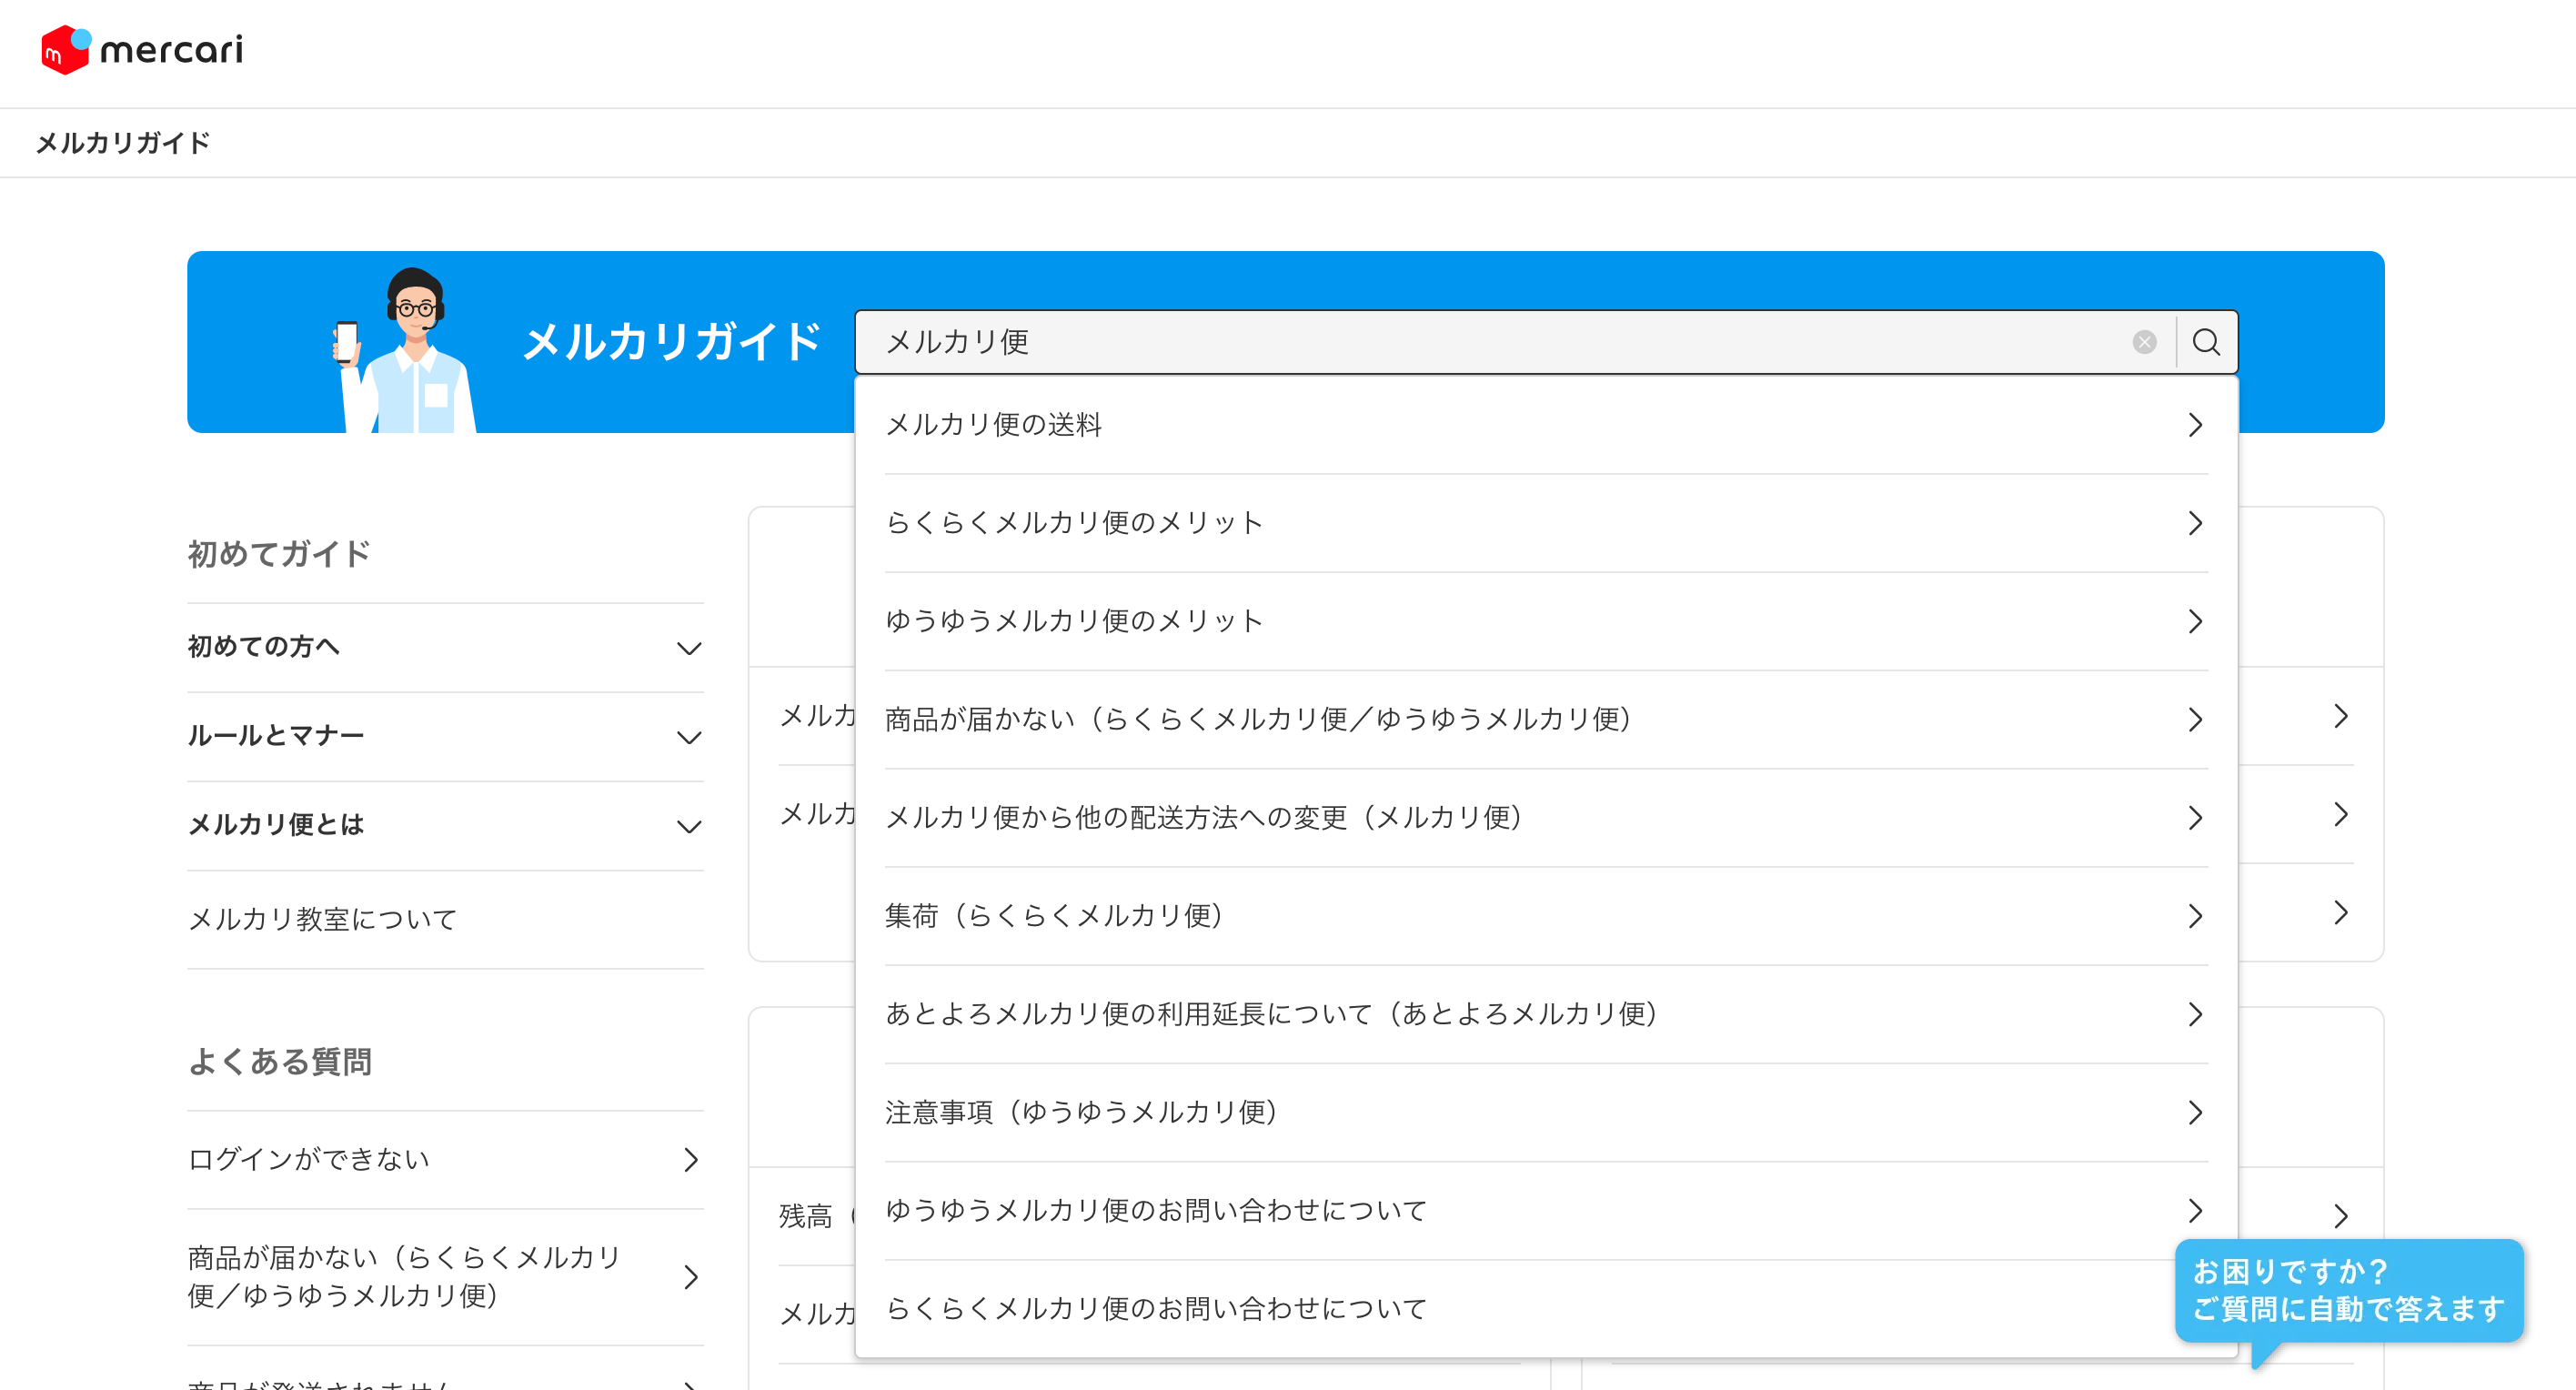This screenshot has width=2576, height=1390.
Task: Click the メルカリガイド banner title
Action: click(x=671, y=342)
